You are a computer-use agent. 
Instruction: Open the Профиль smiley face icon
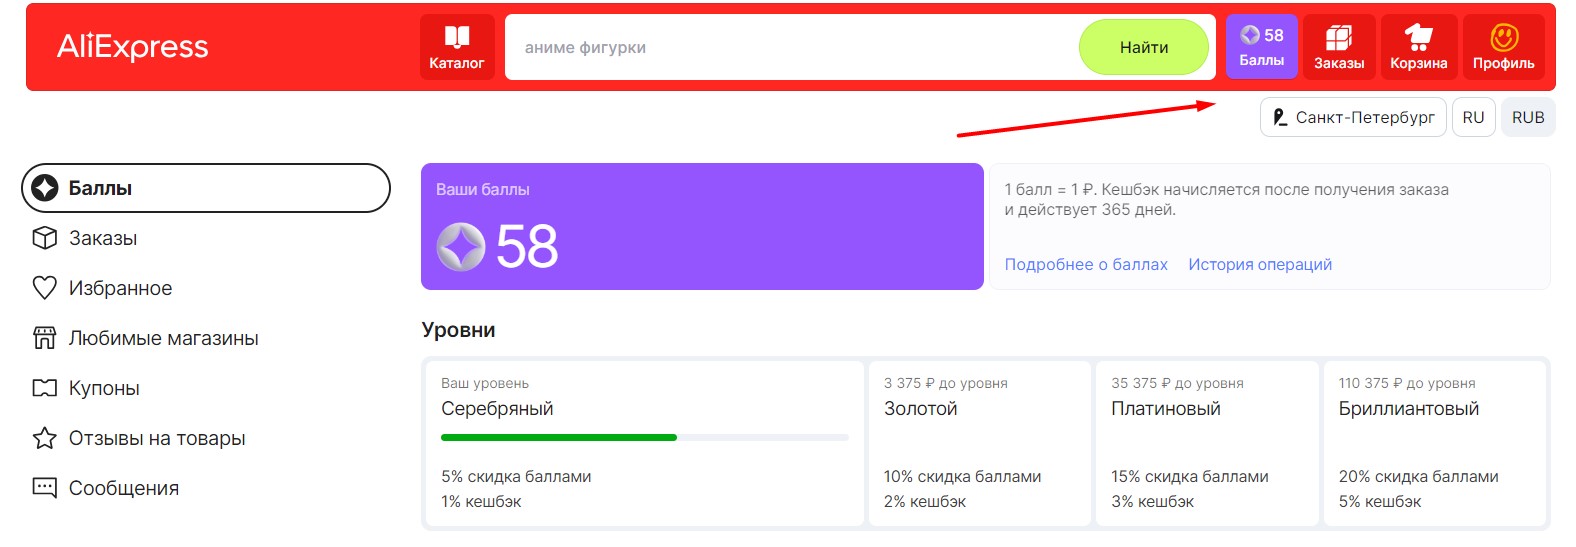pyautogui.click(x=1503, y=38)
